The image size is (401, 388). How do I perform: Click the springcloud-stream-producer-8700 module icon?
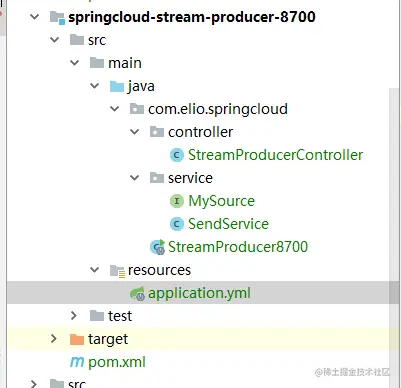pyautogui.click(x=57, y=17)
